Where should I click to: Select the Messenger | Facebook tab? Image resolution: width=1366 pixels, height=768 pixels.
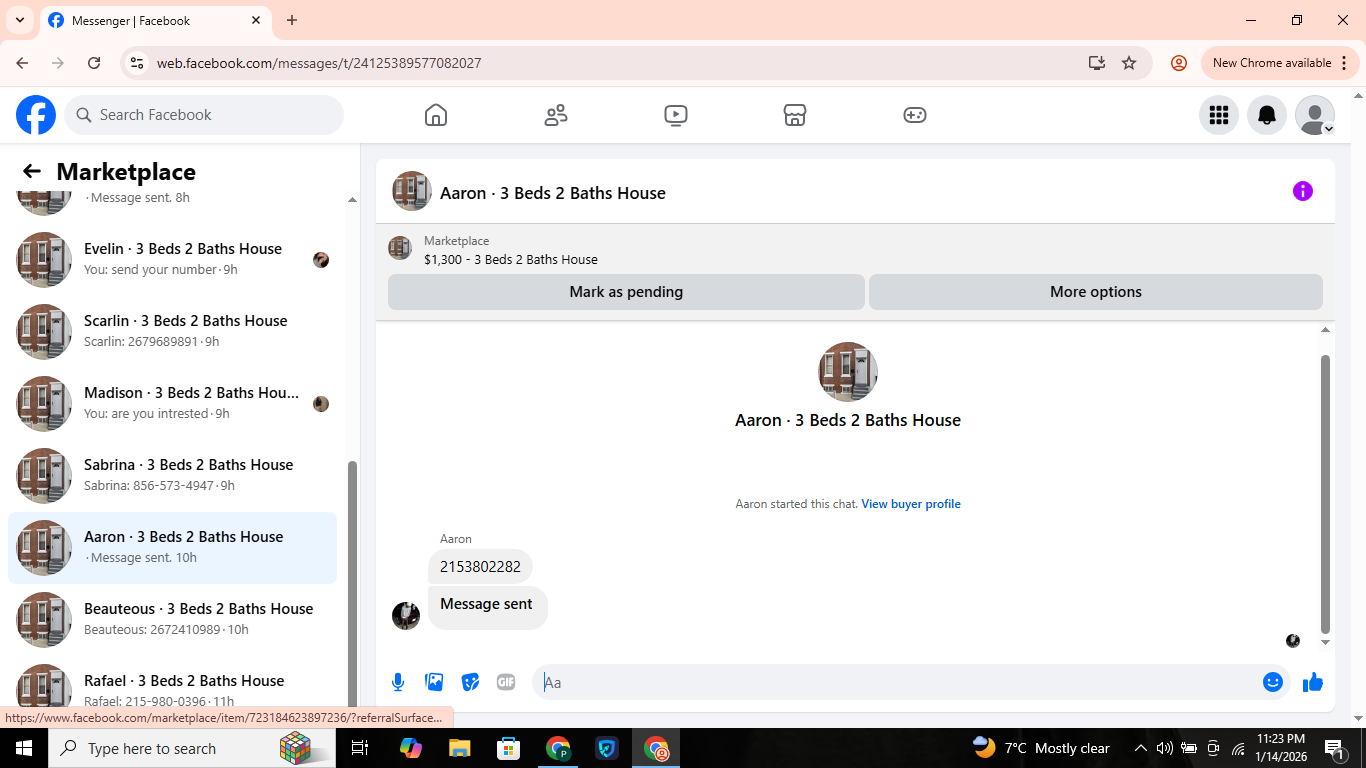pyautogui.click(x=156, y=20)
